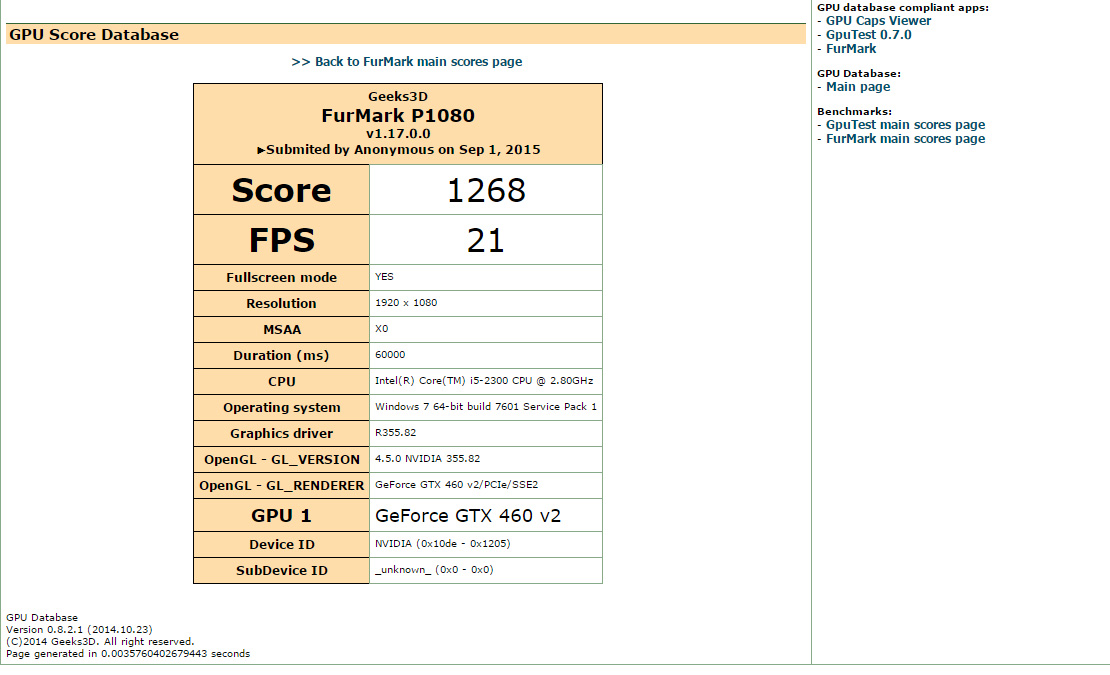Click the OpenGL - GL_VERSION label
This screenshot has width=1110, height=675.
(281, 459)
